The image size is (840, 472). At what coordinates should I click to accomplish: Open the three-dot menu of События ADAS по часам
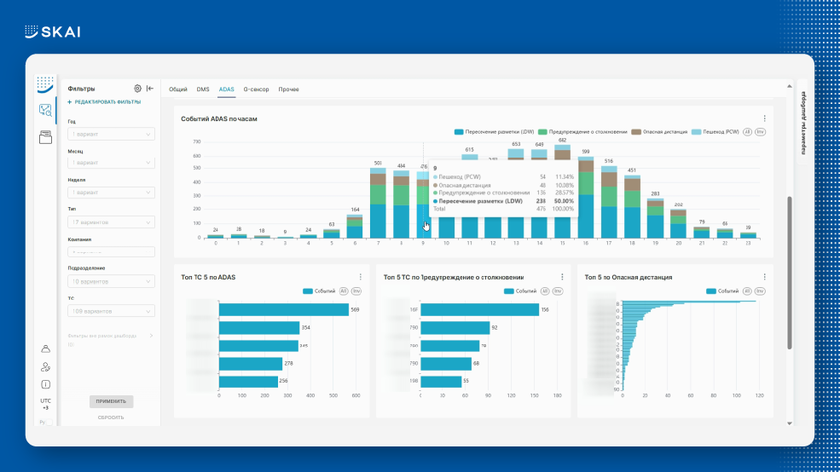pyautogui.click(x=765, y=119)
